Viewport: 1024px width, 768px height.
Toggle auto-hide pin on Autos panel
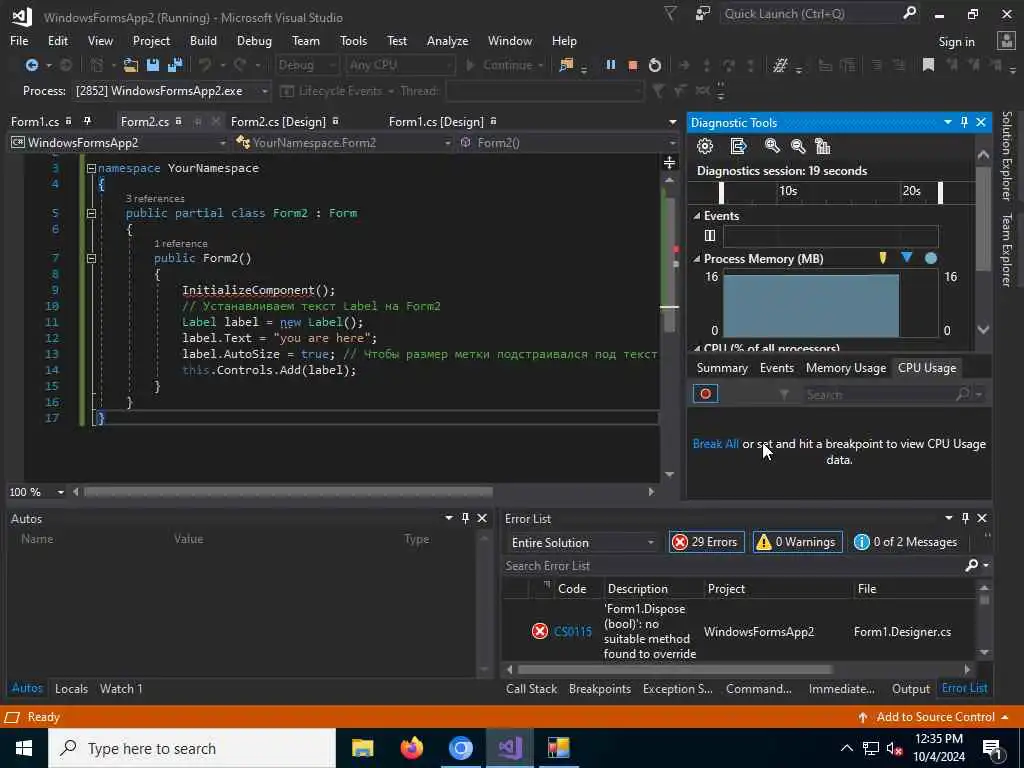465,518
